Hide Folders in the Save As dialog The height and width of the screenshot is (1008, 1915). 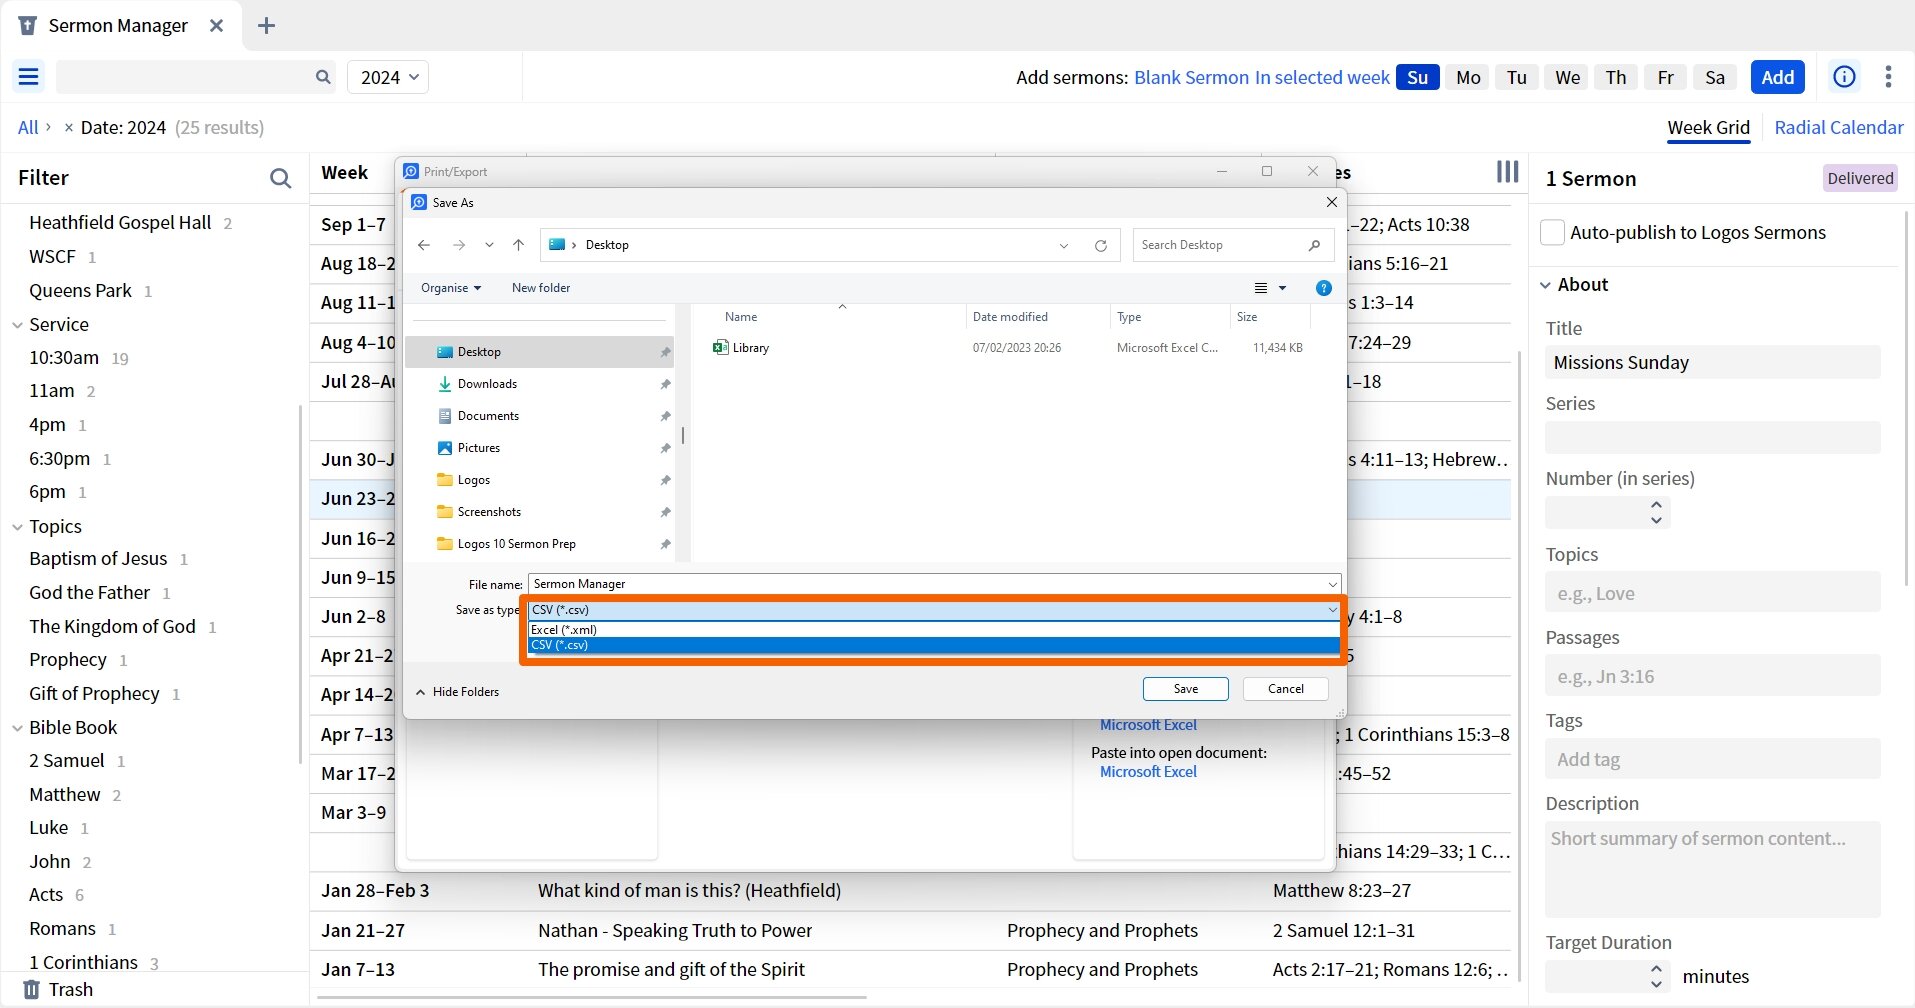(x=457, y=692)
